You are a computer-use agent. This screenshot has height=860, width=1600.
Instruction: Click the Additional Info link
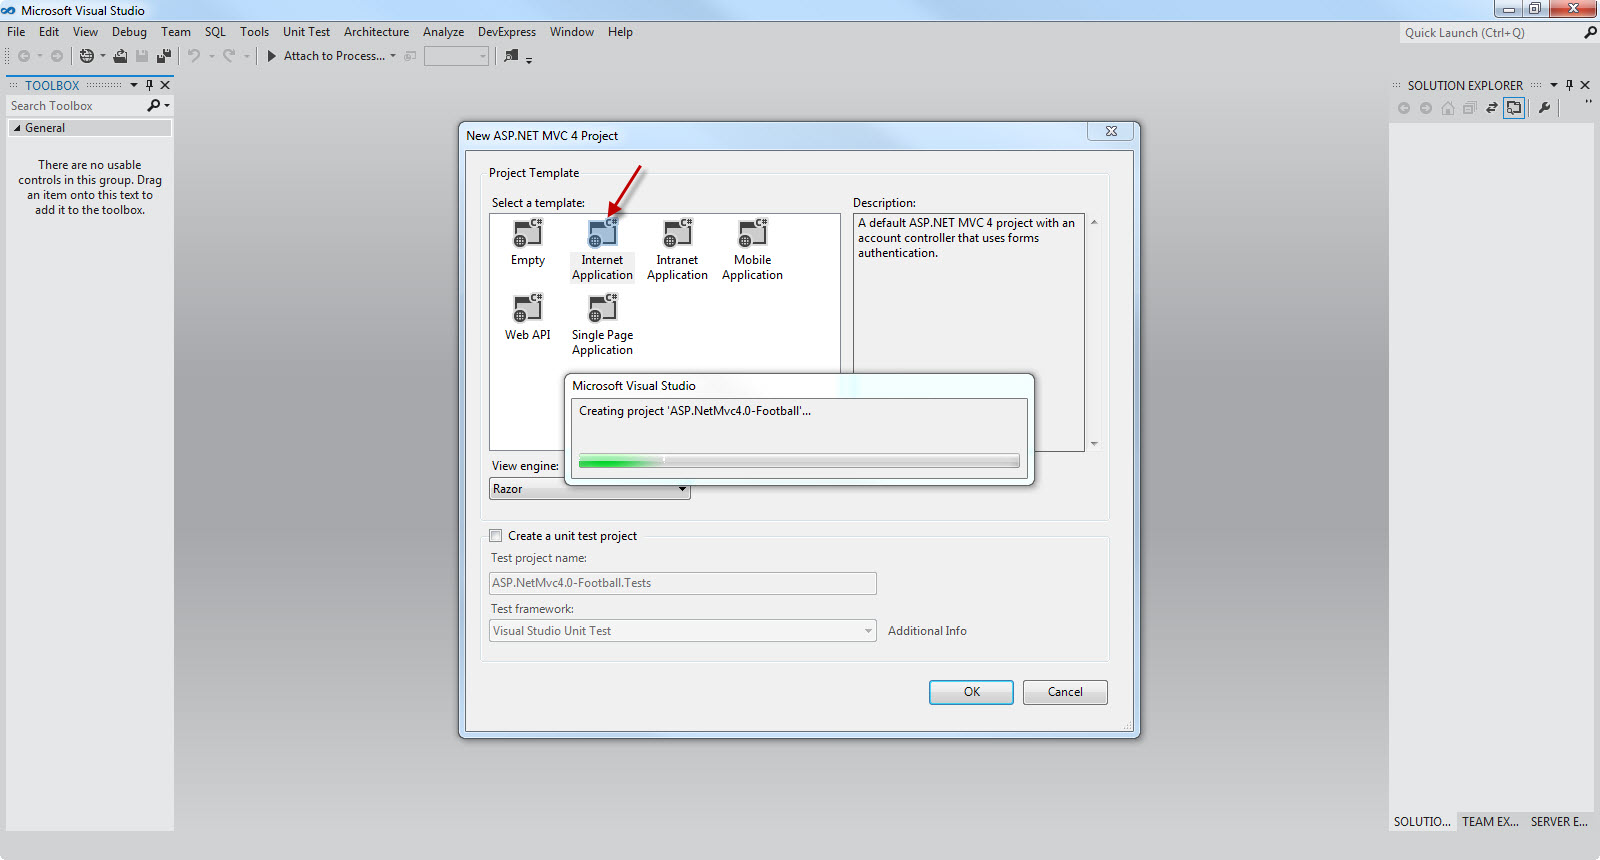[x=927, y=631]
